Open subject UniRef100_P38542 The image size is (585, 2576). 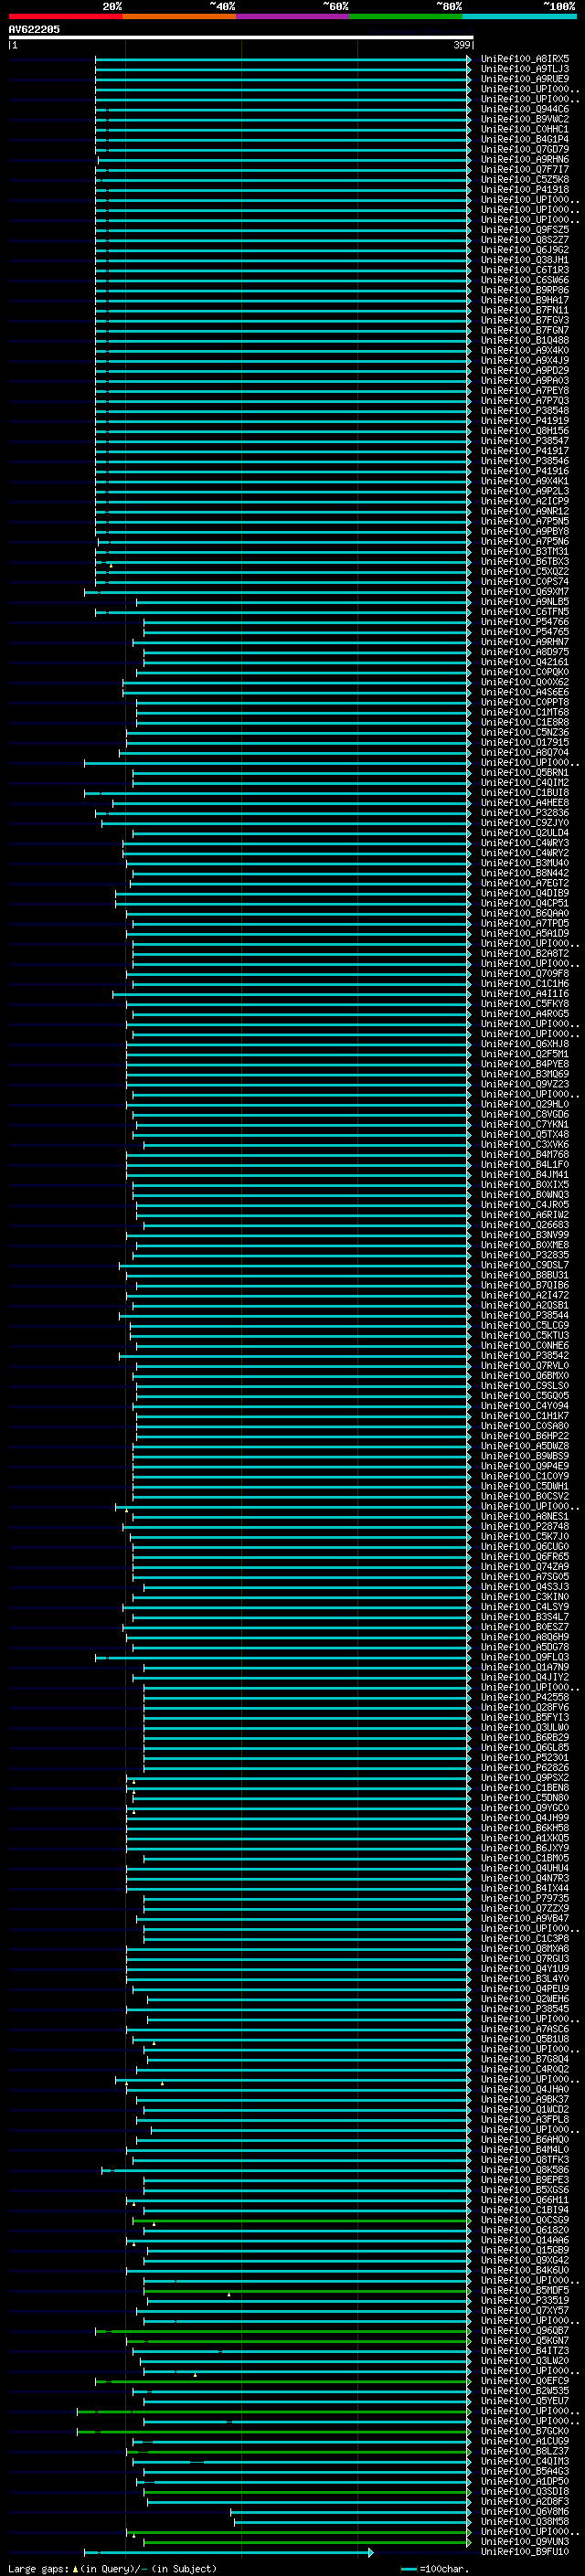[524, 1356]
